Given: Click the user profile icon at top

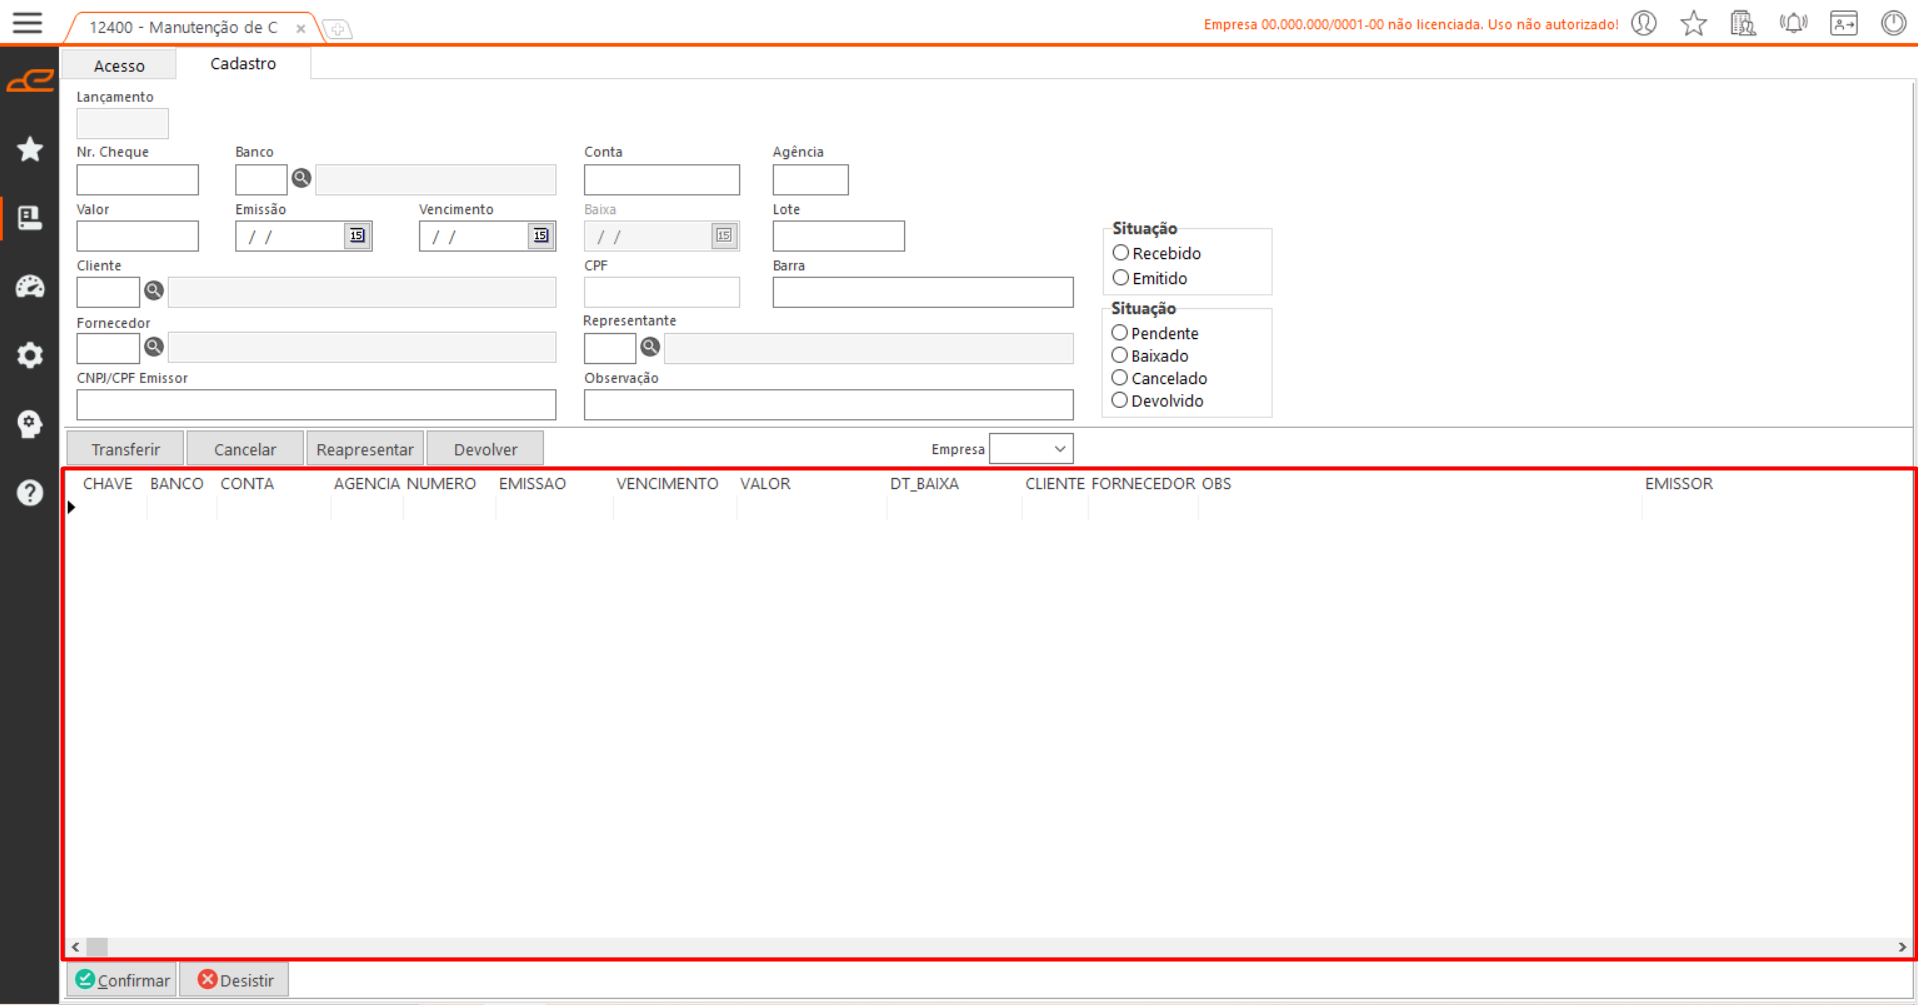Looking at the screenshot, I should 1643,23.
